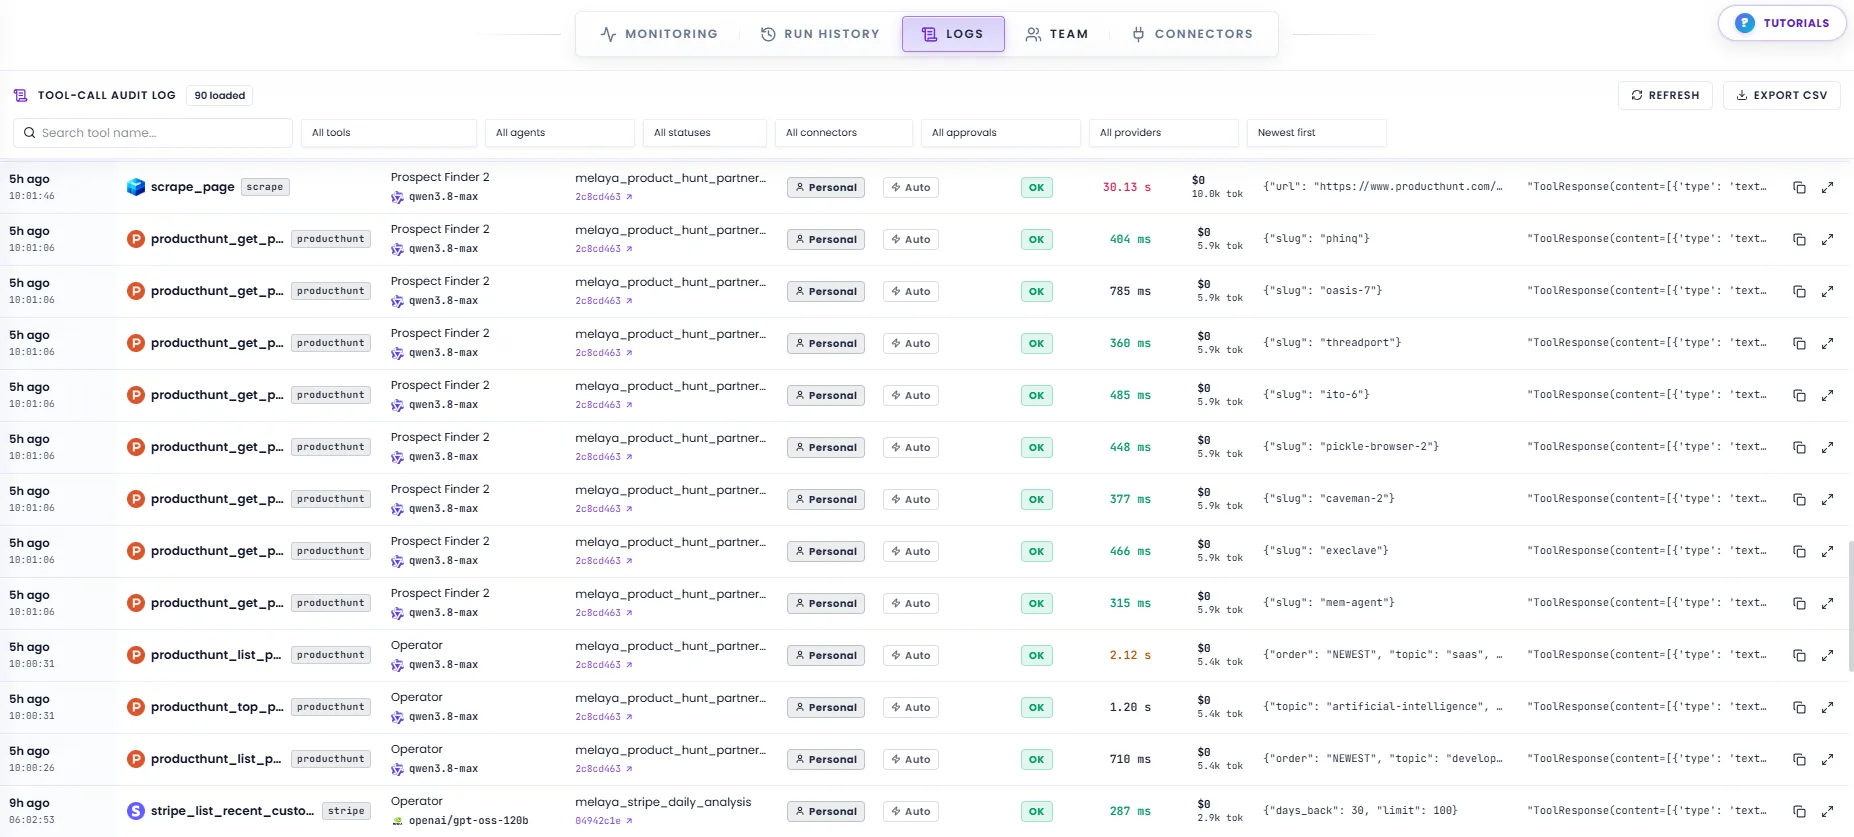Expand the scrape_page row
Viewport: 1854px width, 837px height.
point(1827,187)
